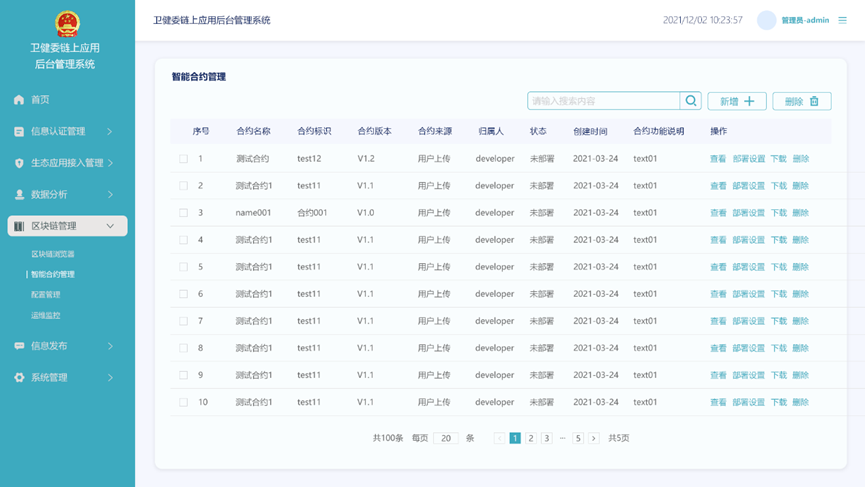The height and width of the screenshot is (487, 865).
Task: Select 智能合约管理 submenu item
Action: click(x=52, y=274)
